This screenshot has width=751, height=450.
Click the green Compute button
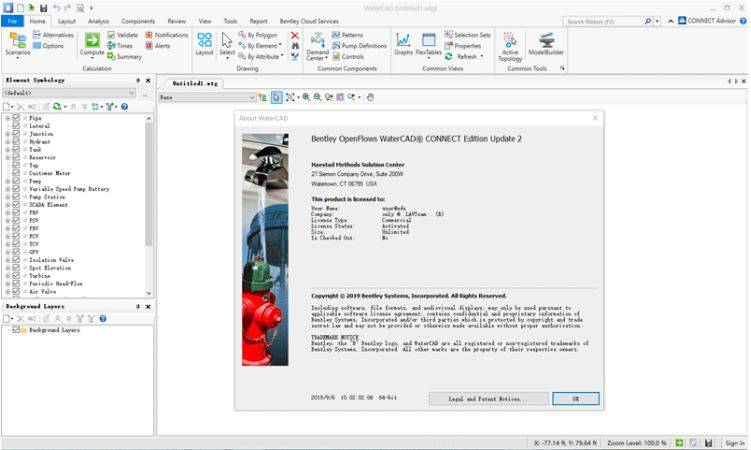(92, 44)
